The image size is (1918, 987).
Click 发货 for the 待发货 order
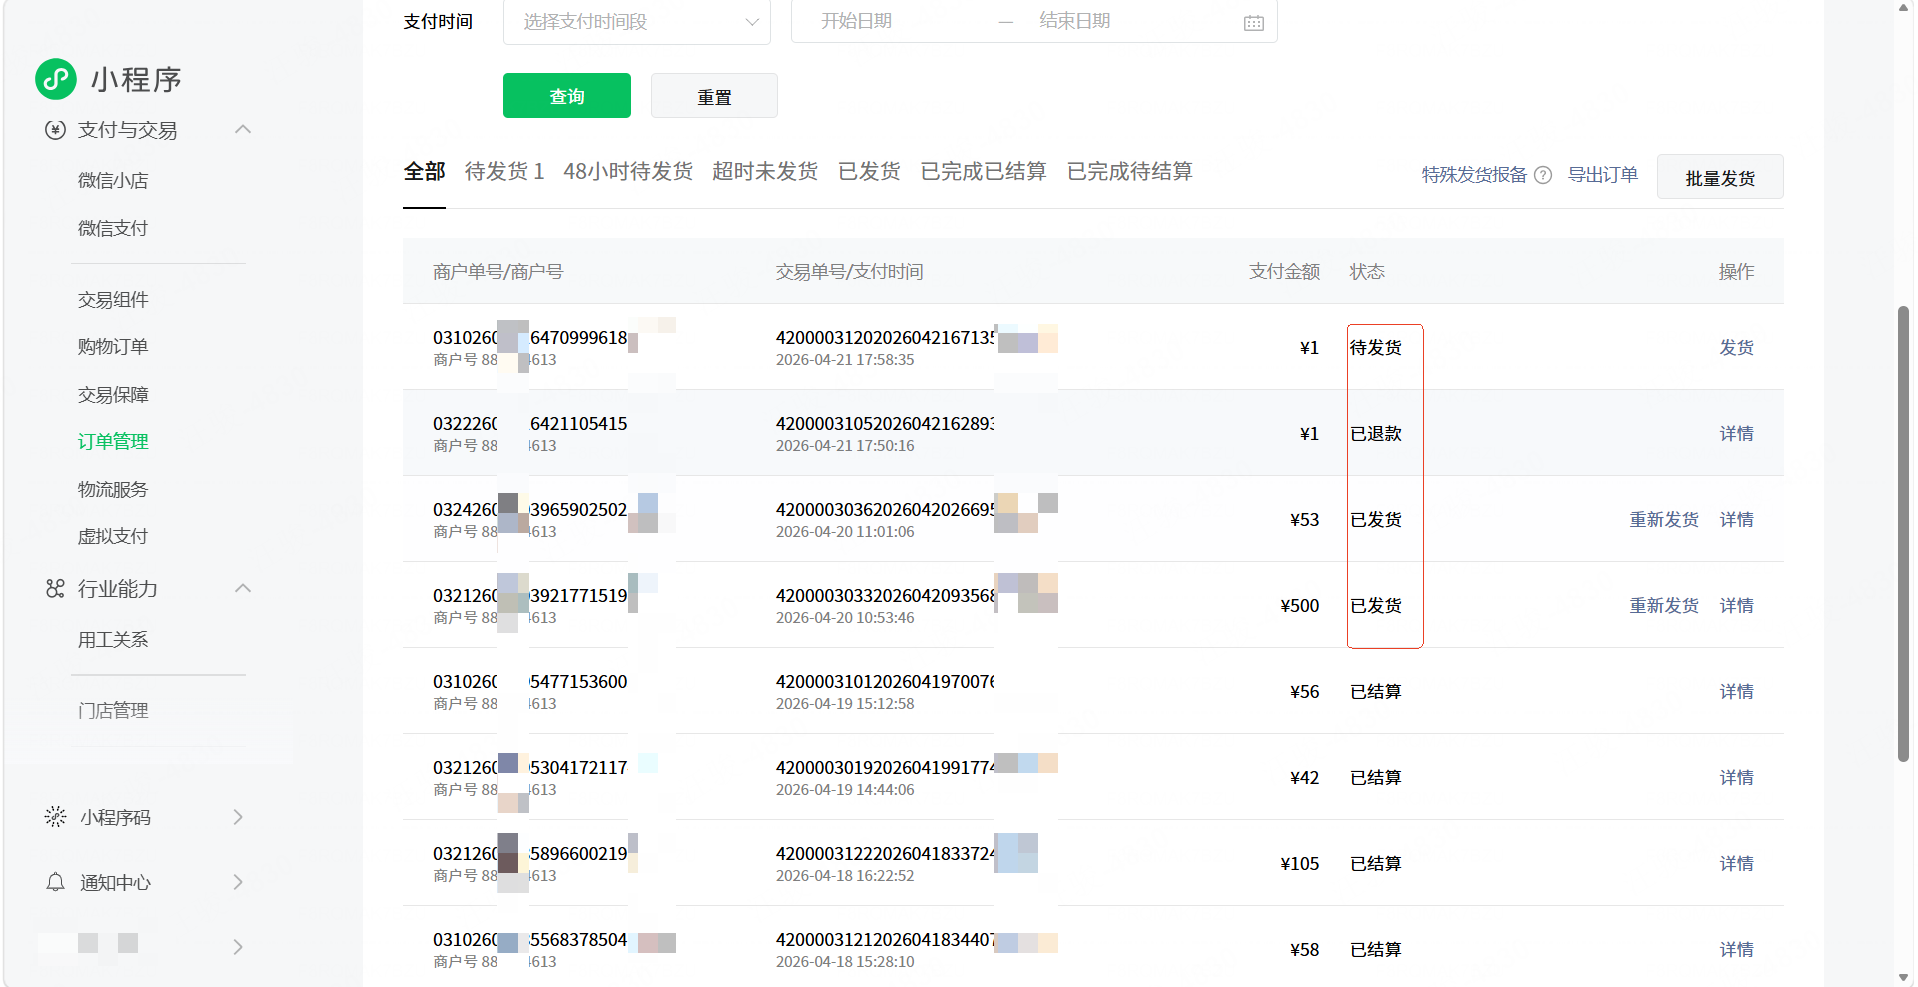1736,348
